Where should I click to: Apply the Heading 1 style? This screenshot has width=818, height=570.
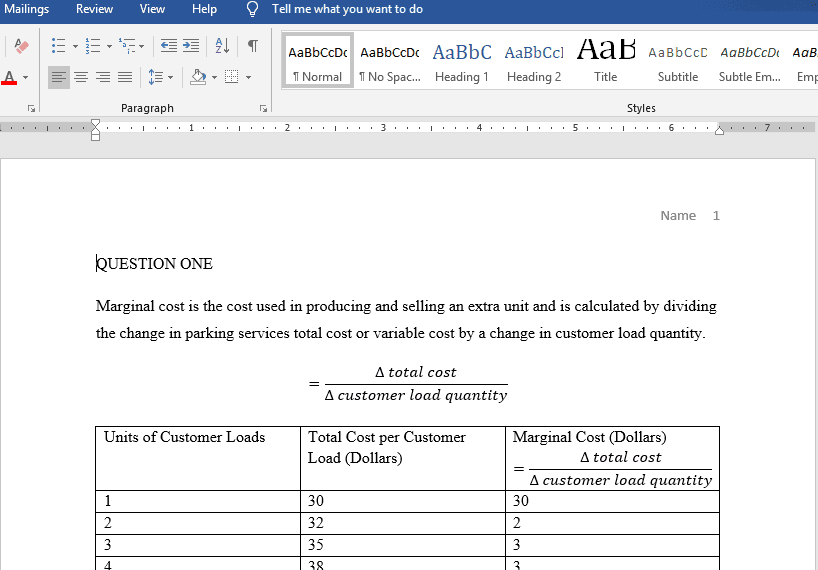[x=462, y=59]
